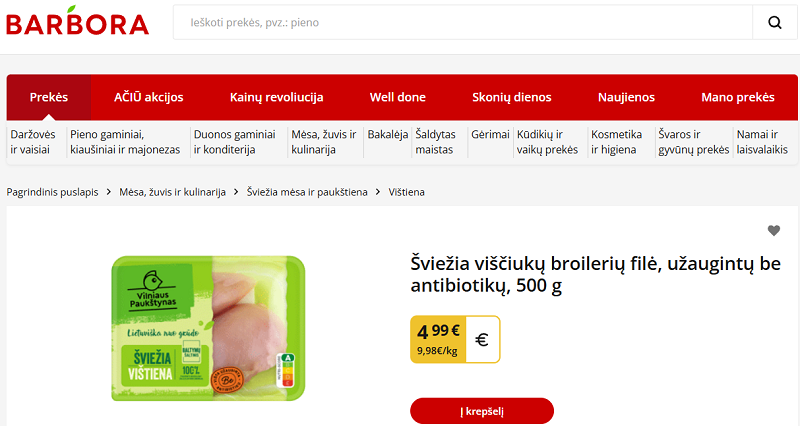Open Kosmetika ir higiena category
The image size is (800, 426).
coord(616,142)
